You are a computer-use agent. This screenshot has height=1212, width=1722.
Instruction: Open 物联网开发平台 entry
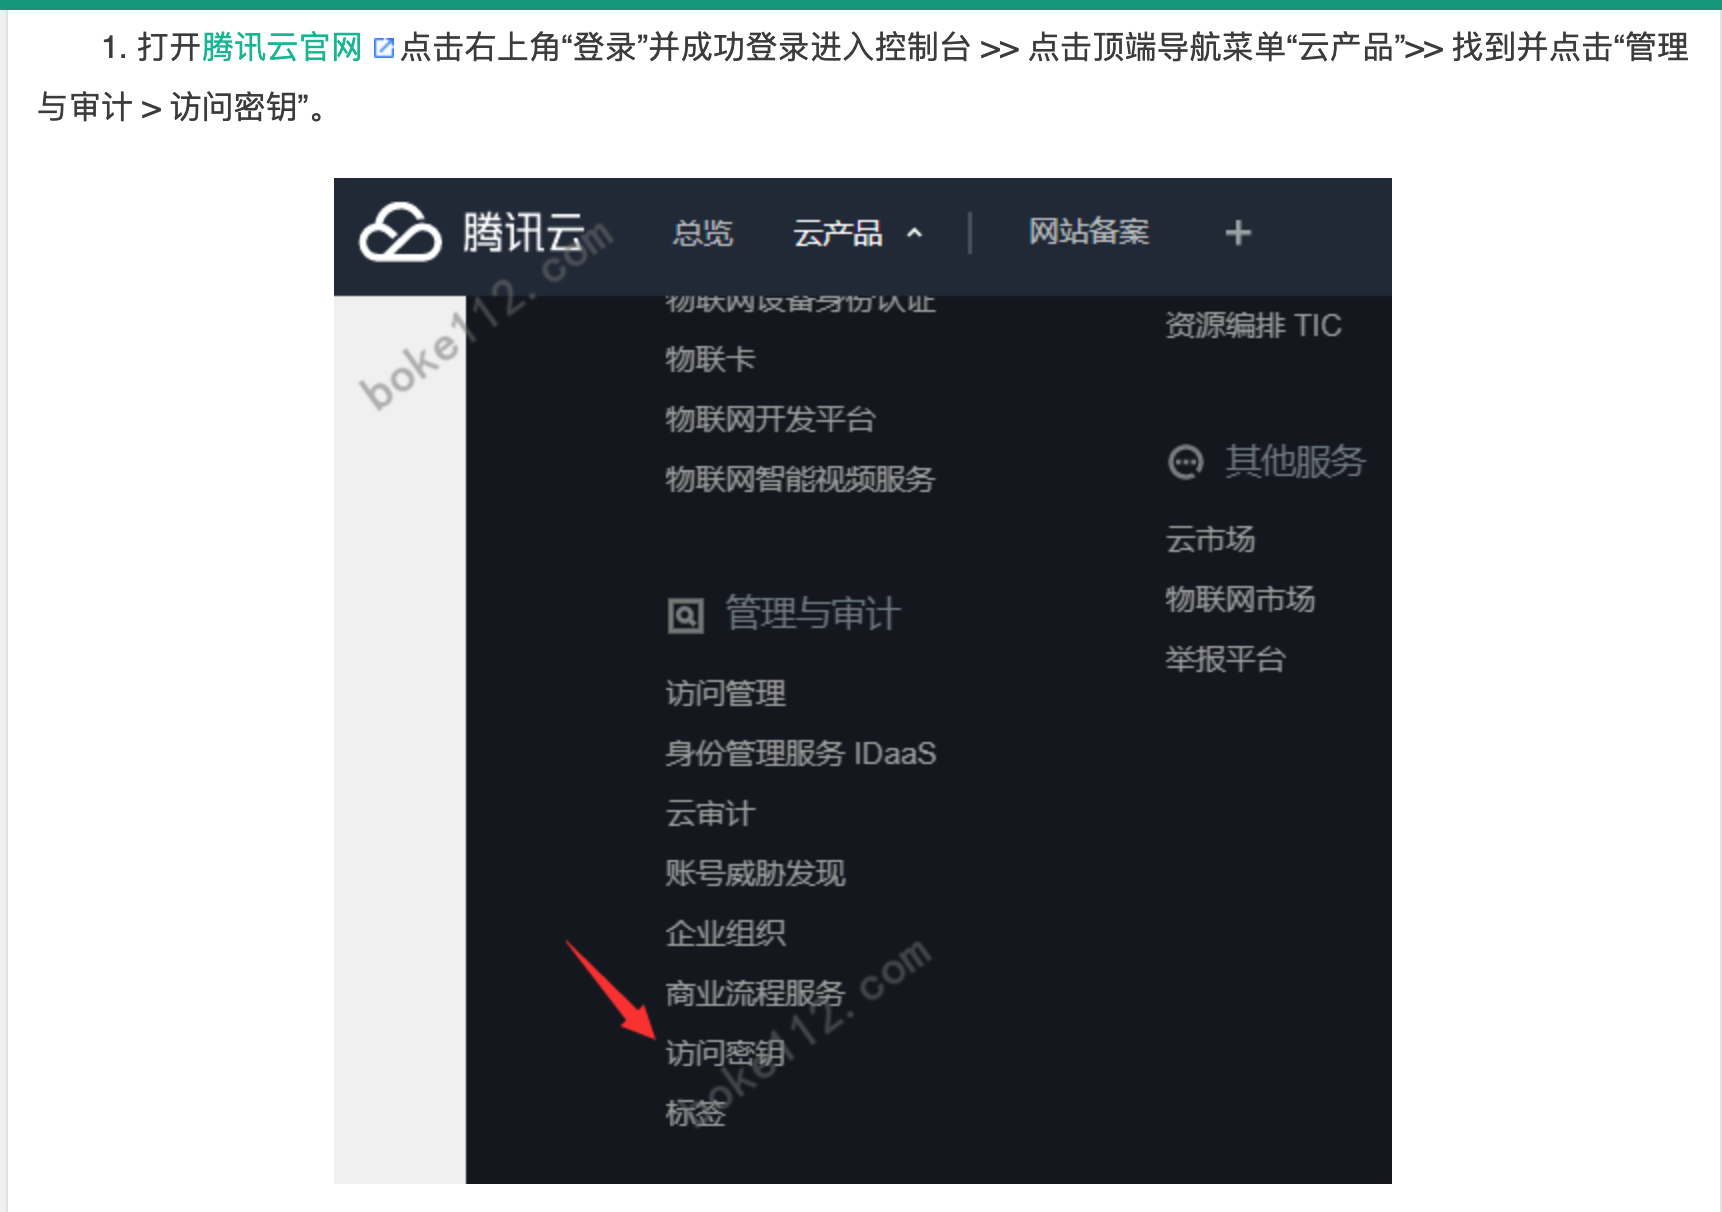[771, 419]
